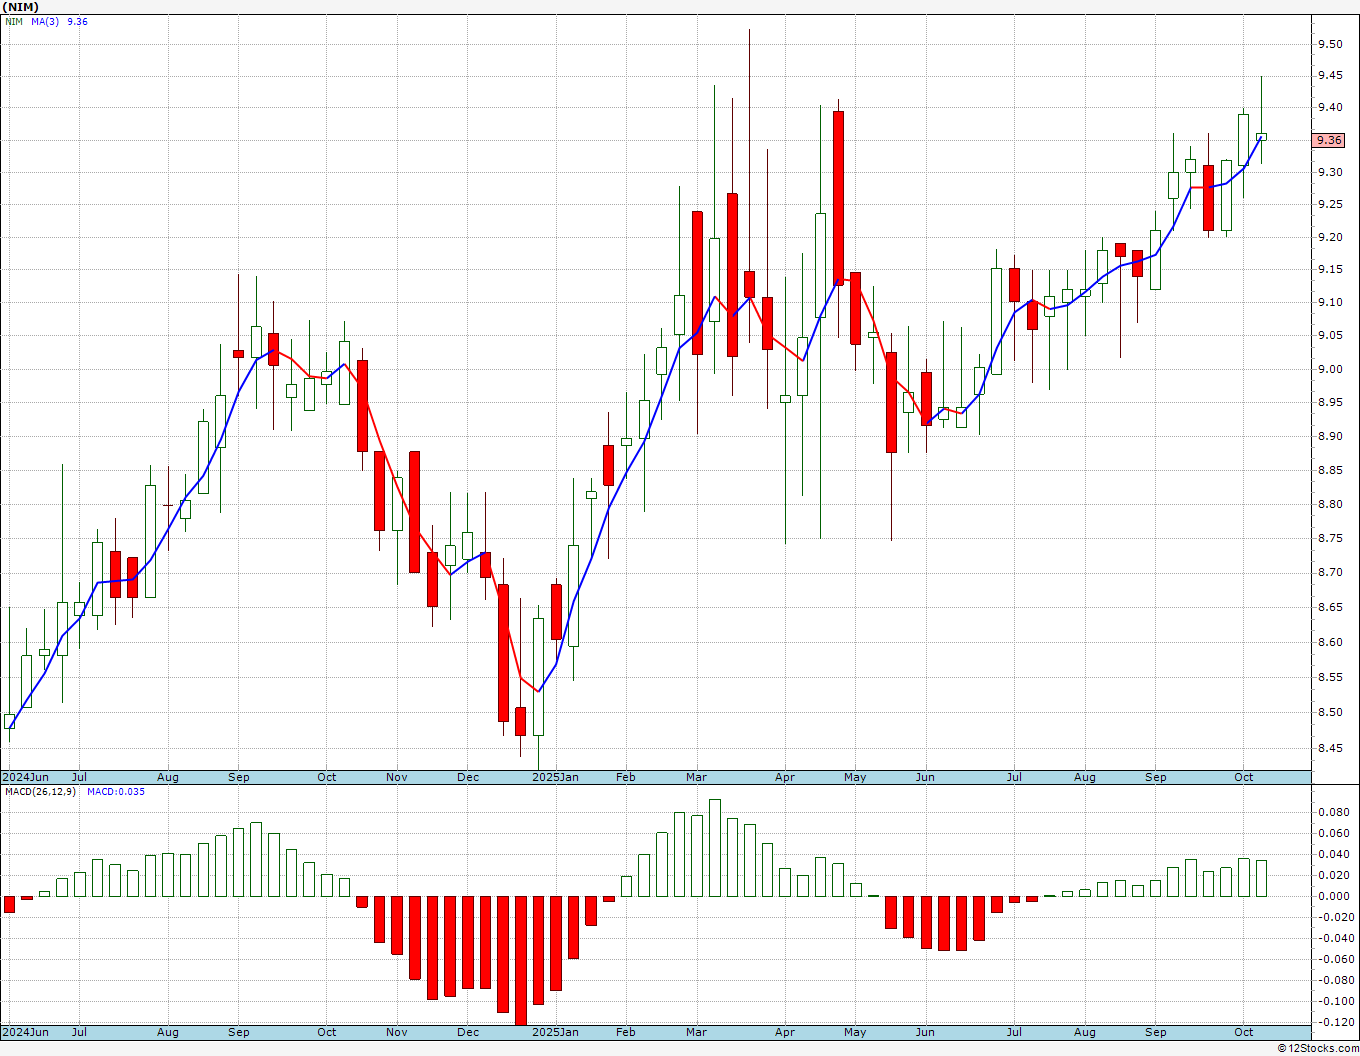
Task: Select the 9.30 price axis label
Action: coord(1330,173)
